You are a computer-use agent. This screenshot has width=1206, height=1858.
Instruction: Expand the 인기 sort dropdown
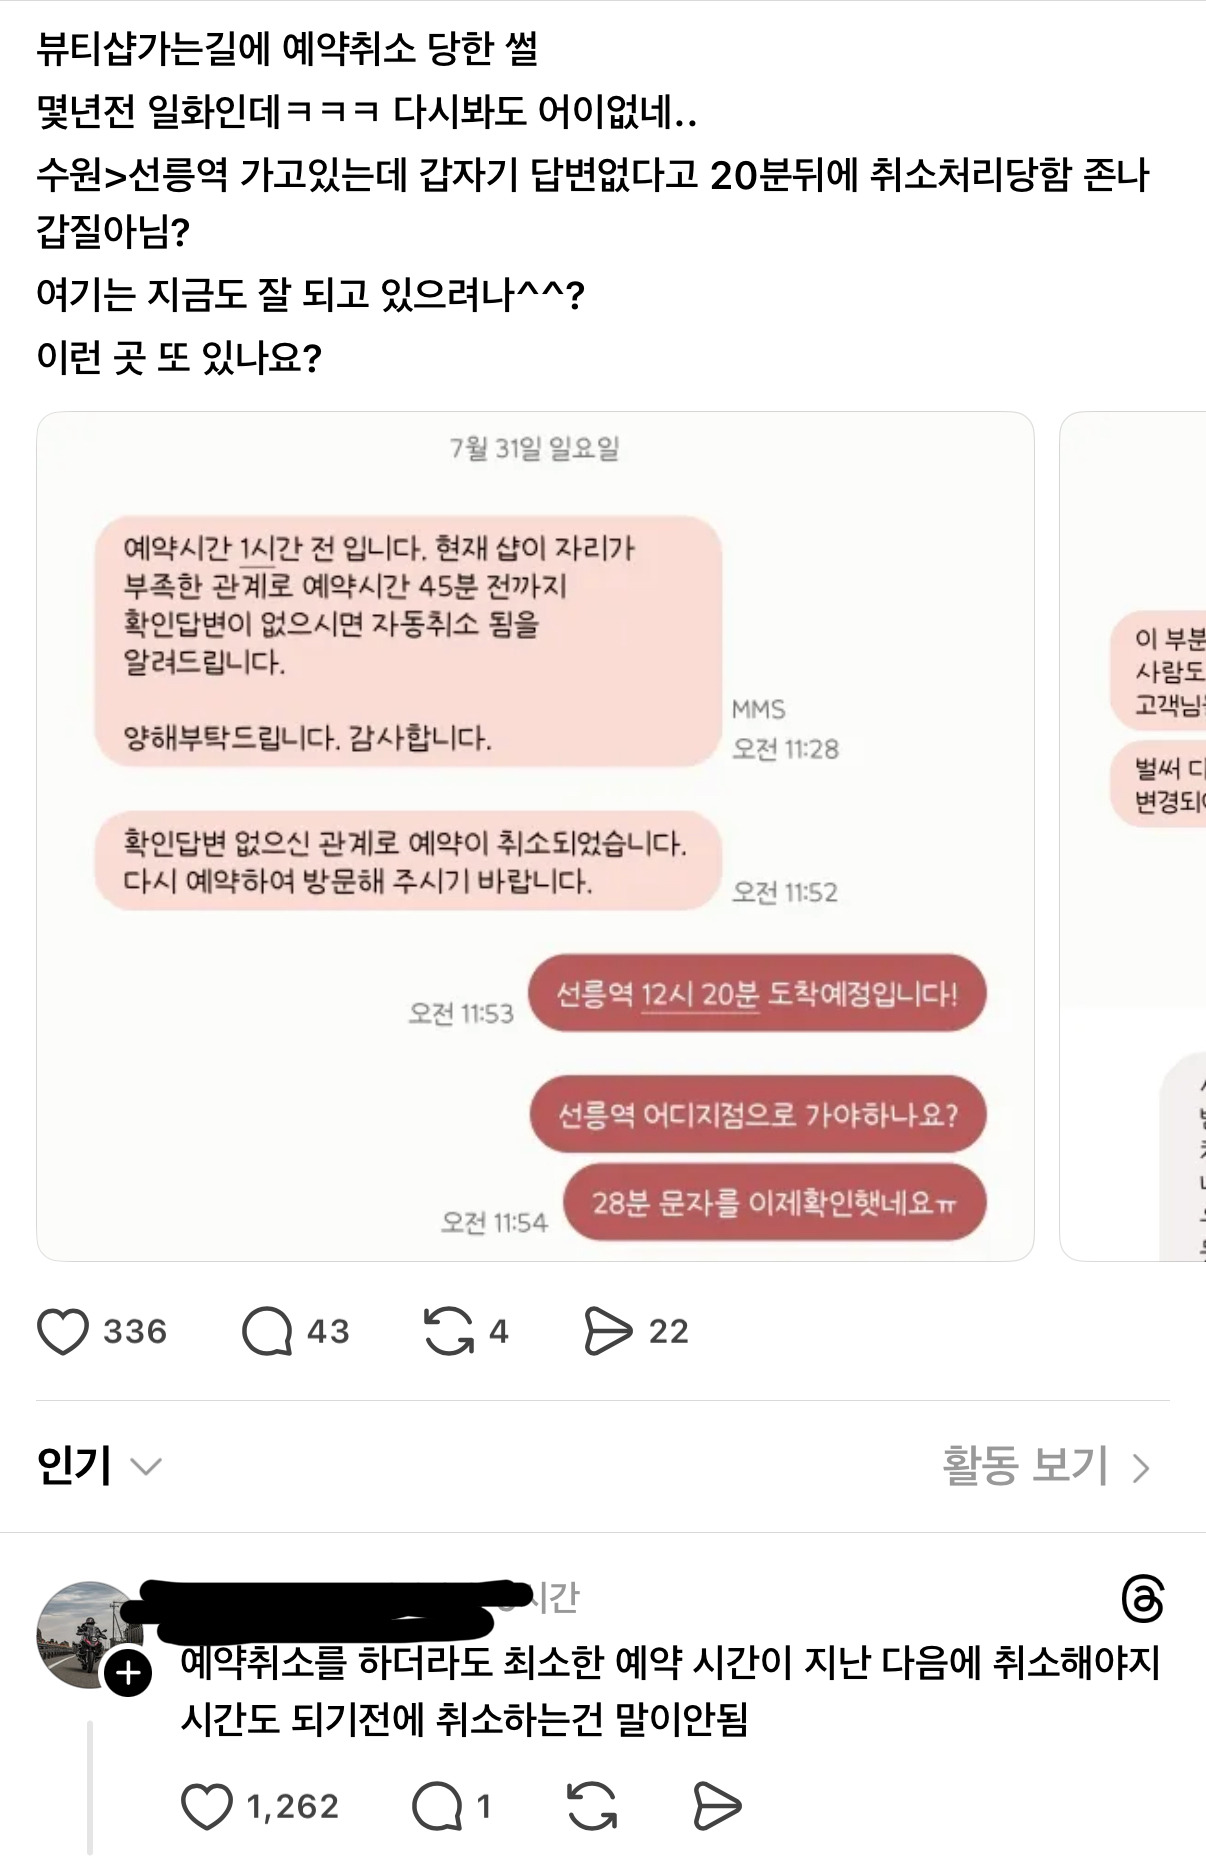98,1466
